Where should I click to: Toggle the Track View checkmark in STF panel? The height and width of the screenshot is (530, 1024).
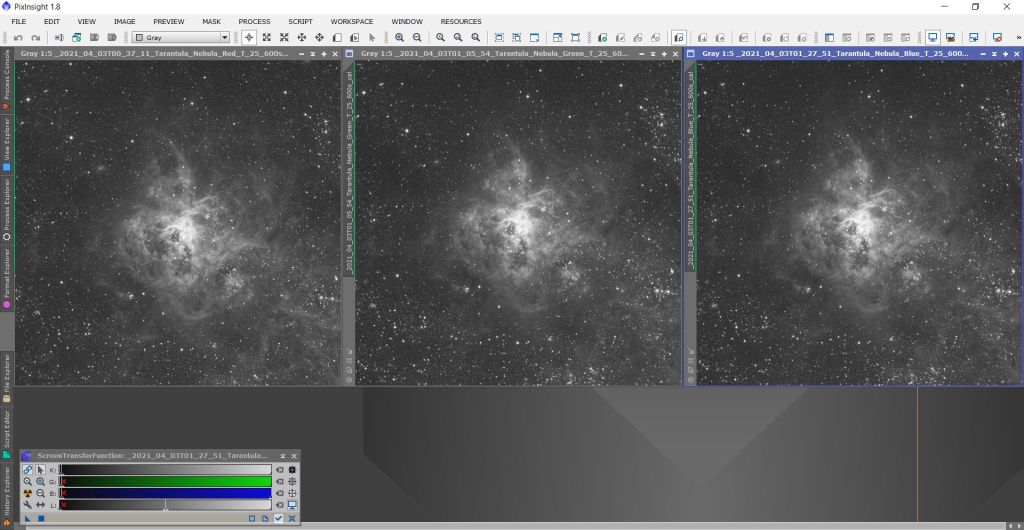[279, 519]
